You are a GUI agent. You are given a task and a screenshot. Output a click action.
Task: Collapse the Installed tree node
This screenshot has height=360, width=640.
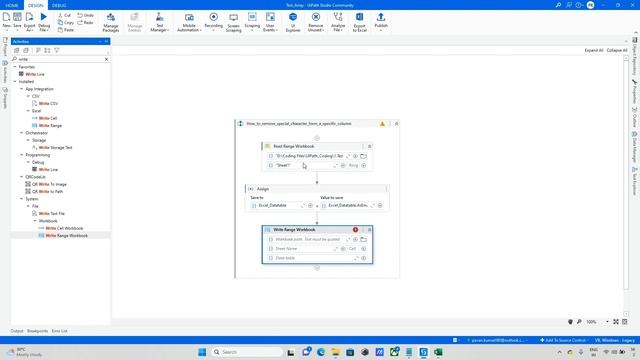coord(15,82)
